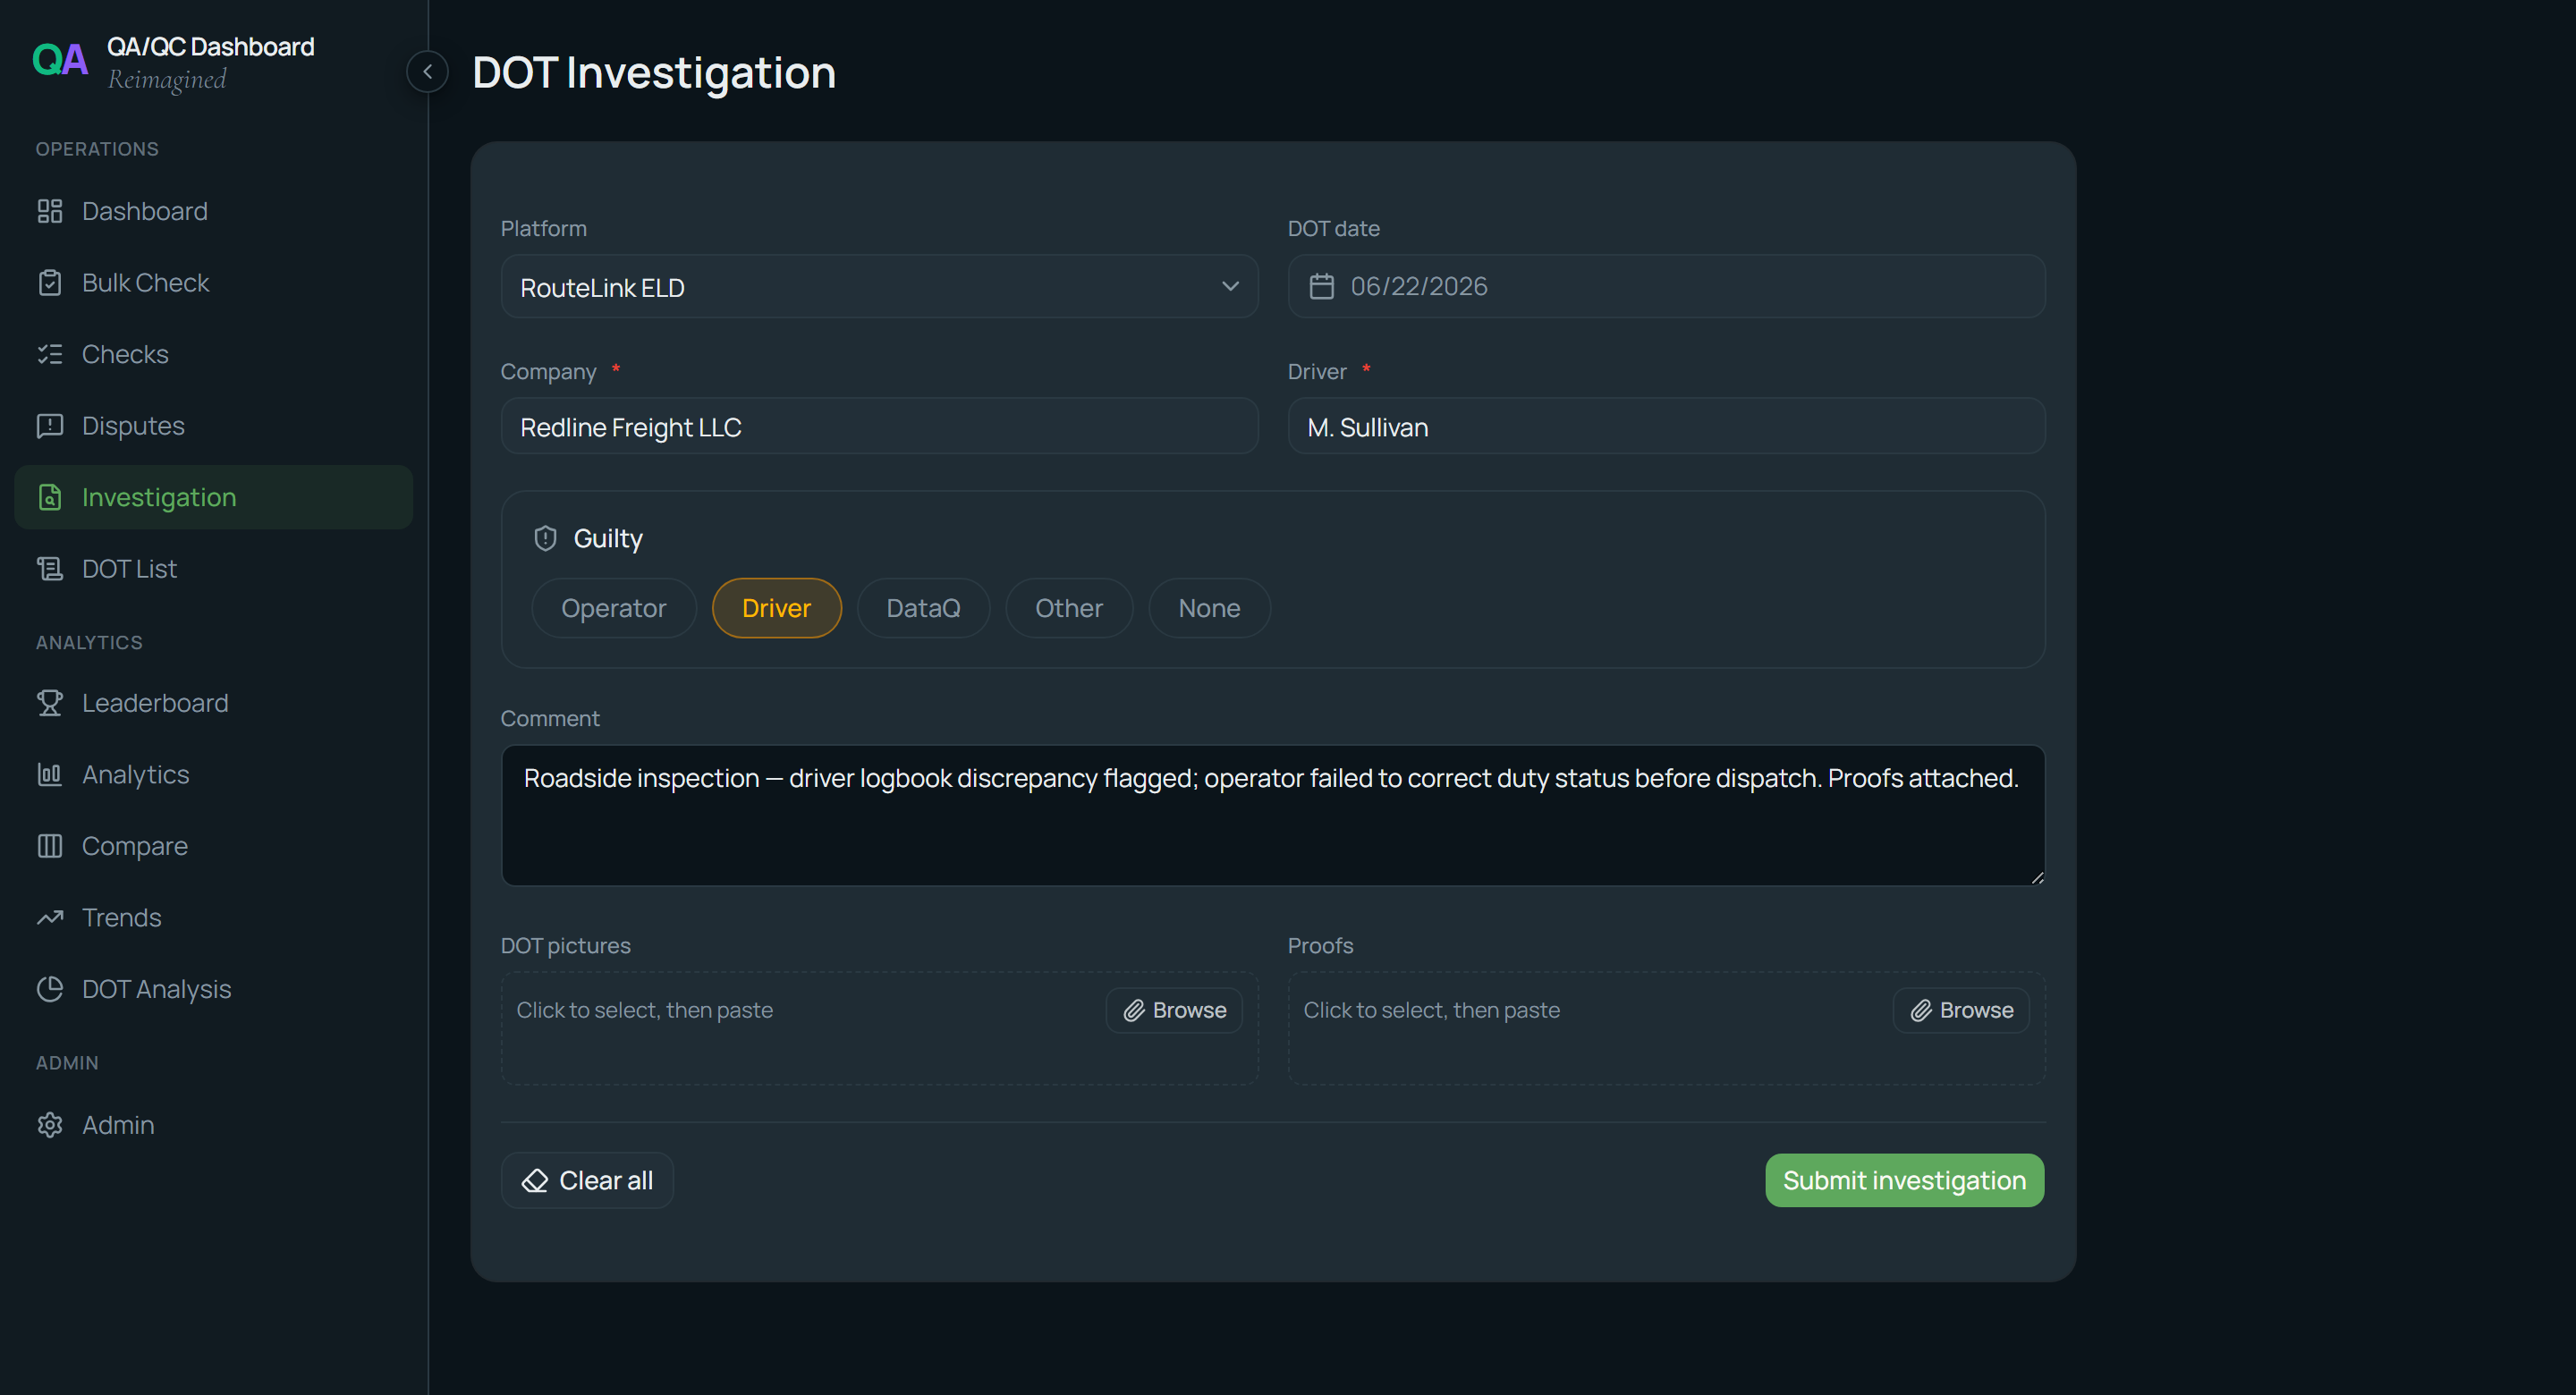Click the Dashboard grid icon
2576x1395 pixels.
[x=50, y=211]
